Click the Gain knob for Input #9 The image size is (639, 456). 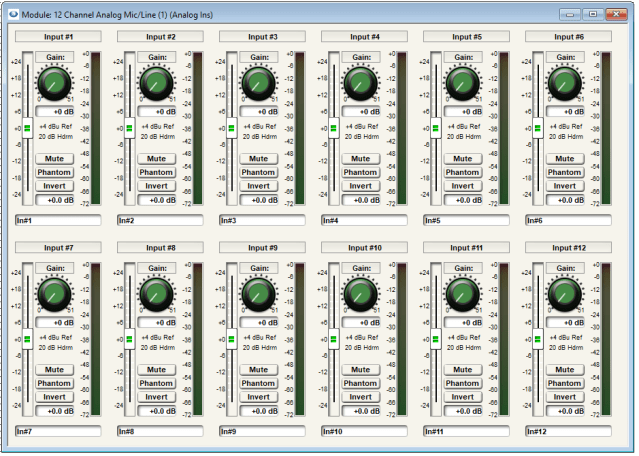pyautogui.click(x=258, y=293)
